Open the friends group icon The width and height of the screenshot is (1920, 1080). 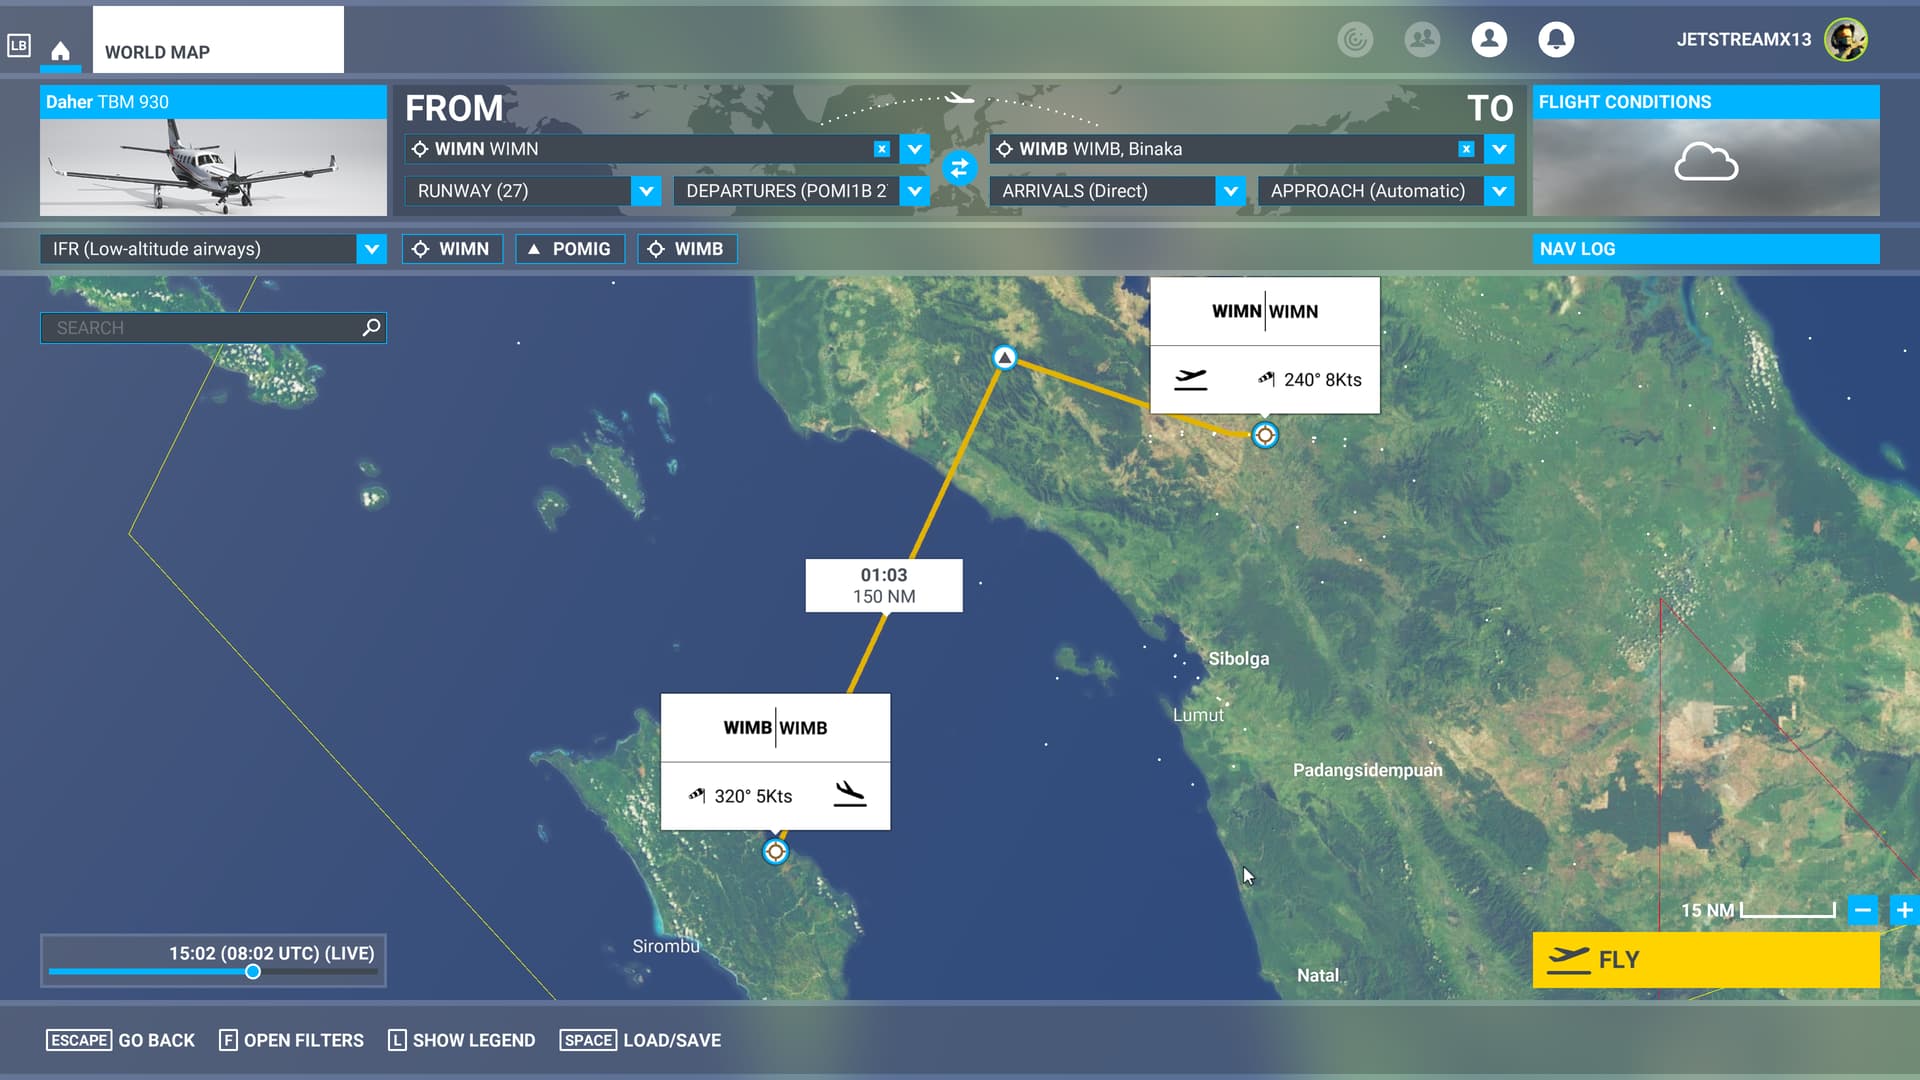(x=1422, y=39)
